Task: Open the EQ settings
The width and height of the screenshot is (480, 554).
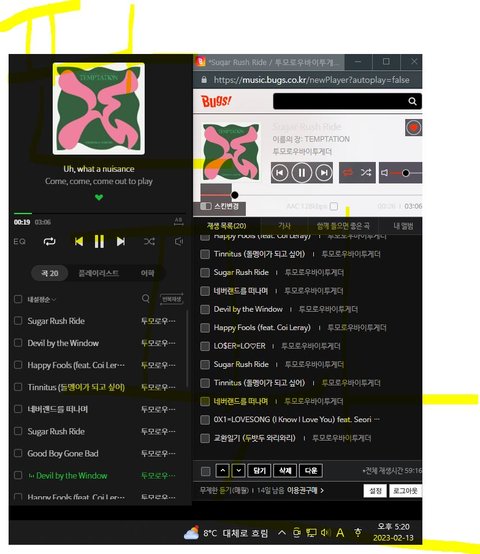Action: click(x=19, y=241)
